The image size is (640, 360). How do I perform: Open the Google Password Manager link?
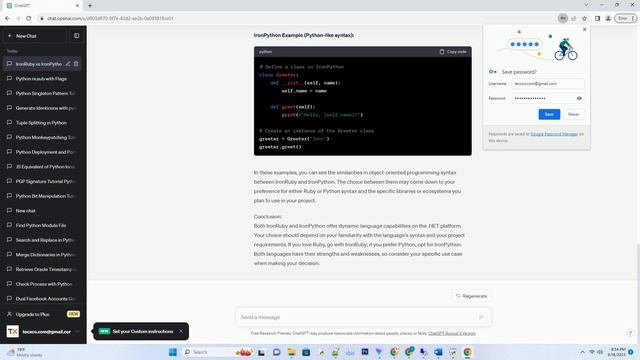click(x=554, y=134)
